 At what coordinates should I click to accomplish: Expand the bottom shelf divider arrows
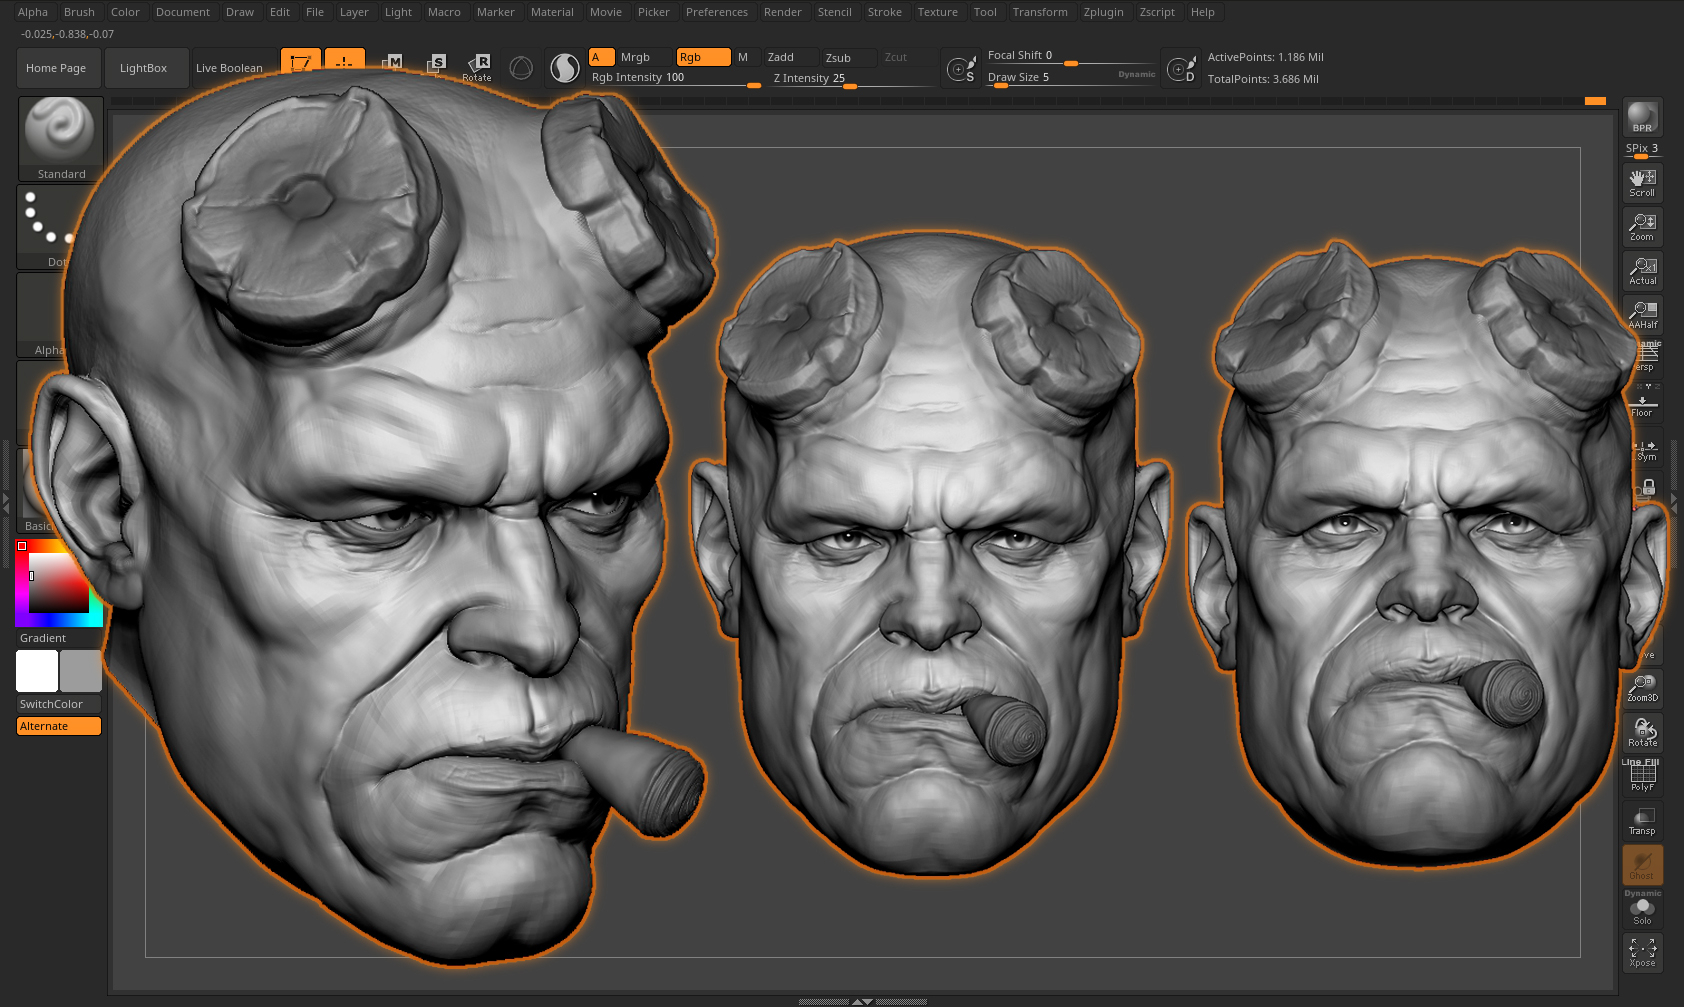862,1001
